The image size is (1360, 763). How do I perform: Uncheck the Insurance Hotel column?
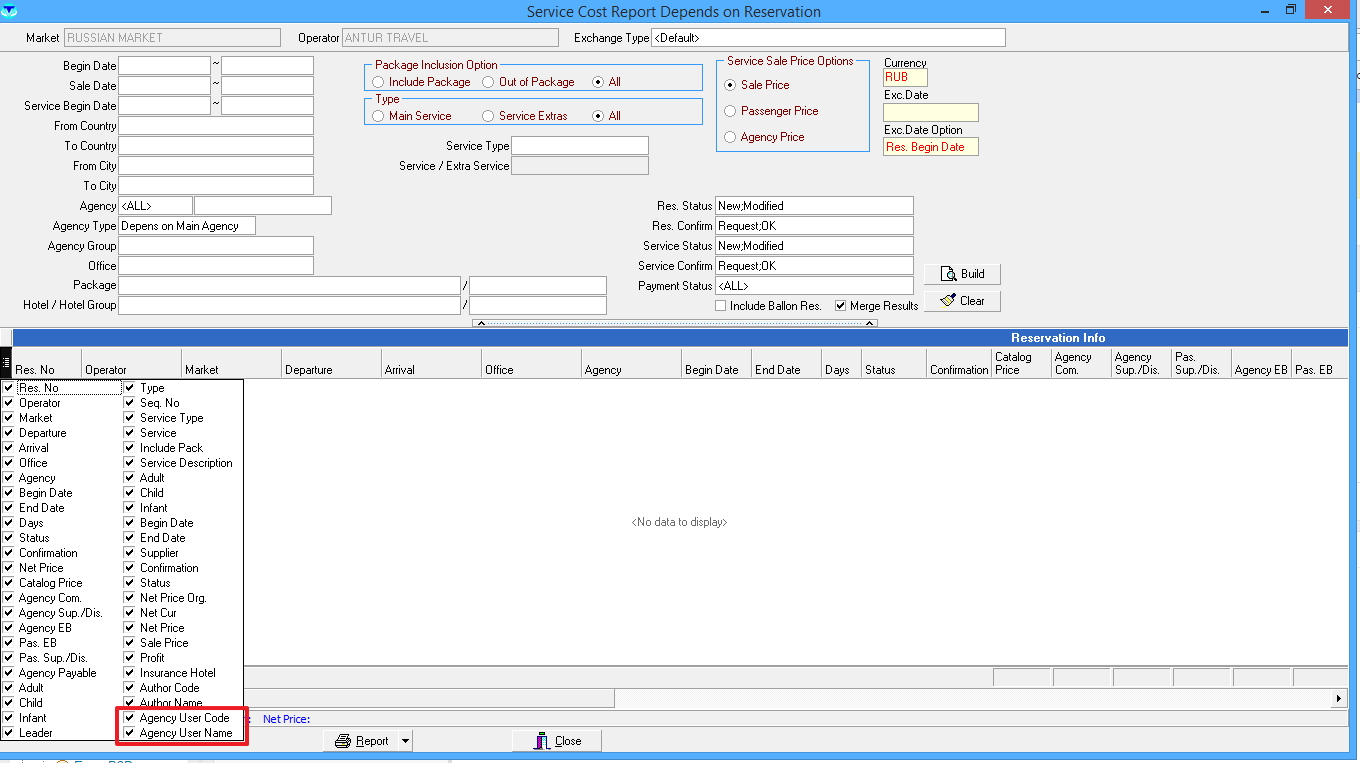pos(130,673)
